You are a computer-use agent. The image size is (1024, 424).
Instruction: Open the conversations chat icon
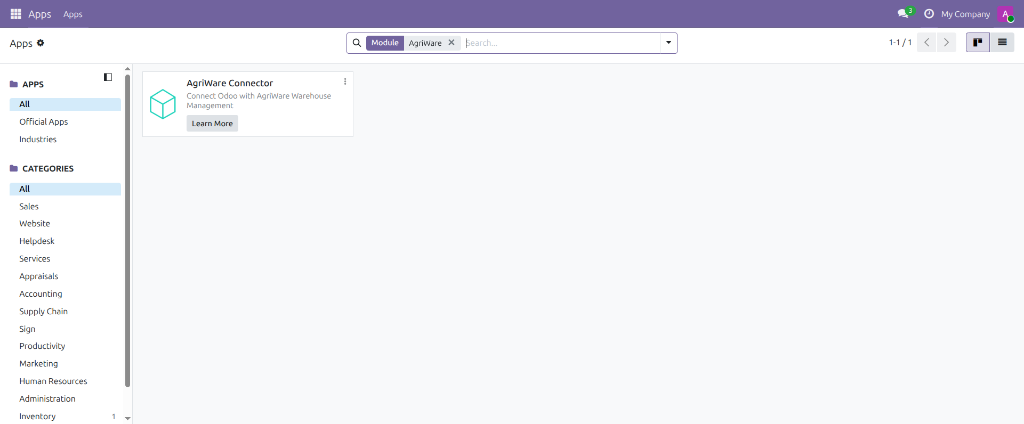click(903, 14)
